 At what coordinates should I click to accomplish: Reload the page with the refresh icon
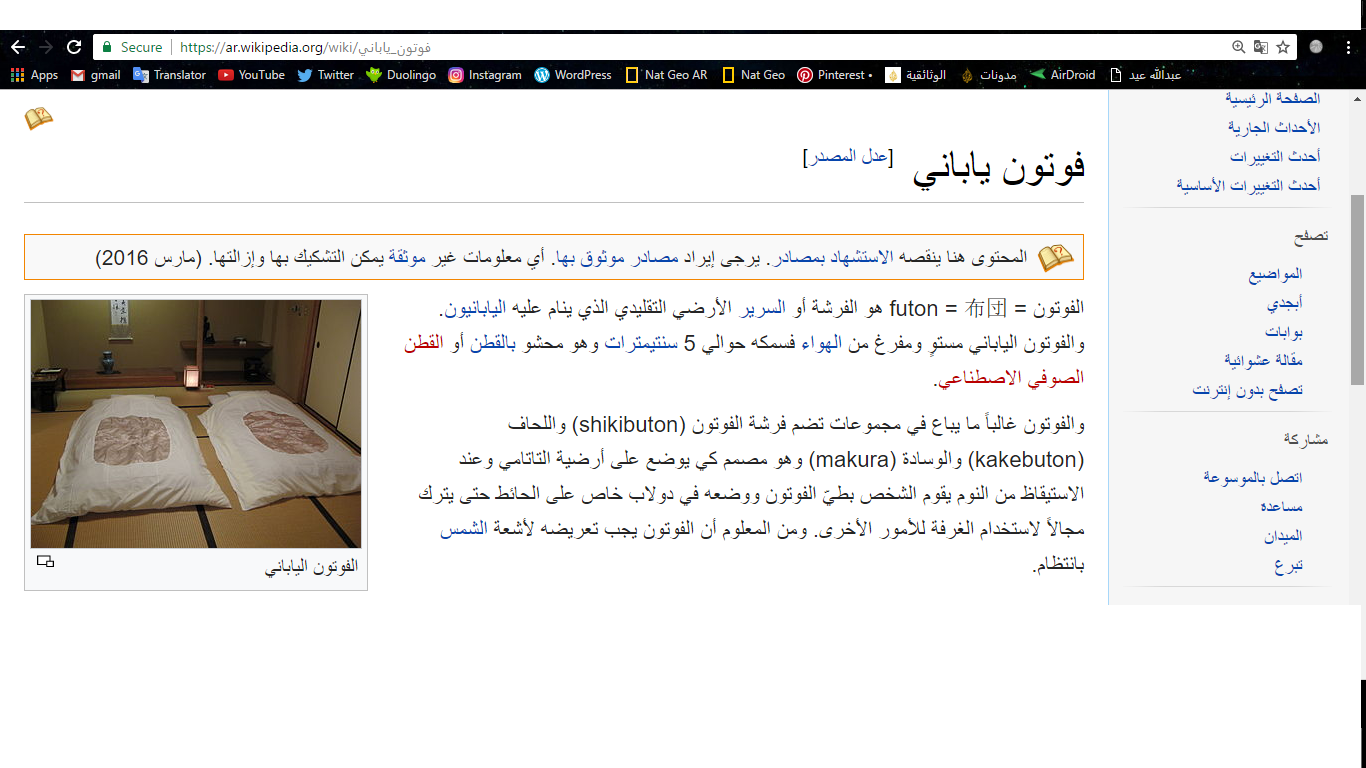74,47
